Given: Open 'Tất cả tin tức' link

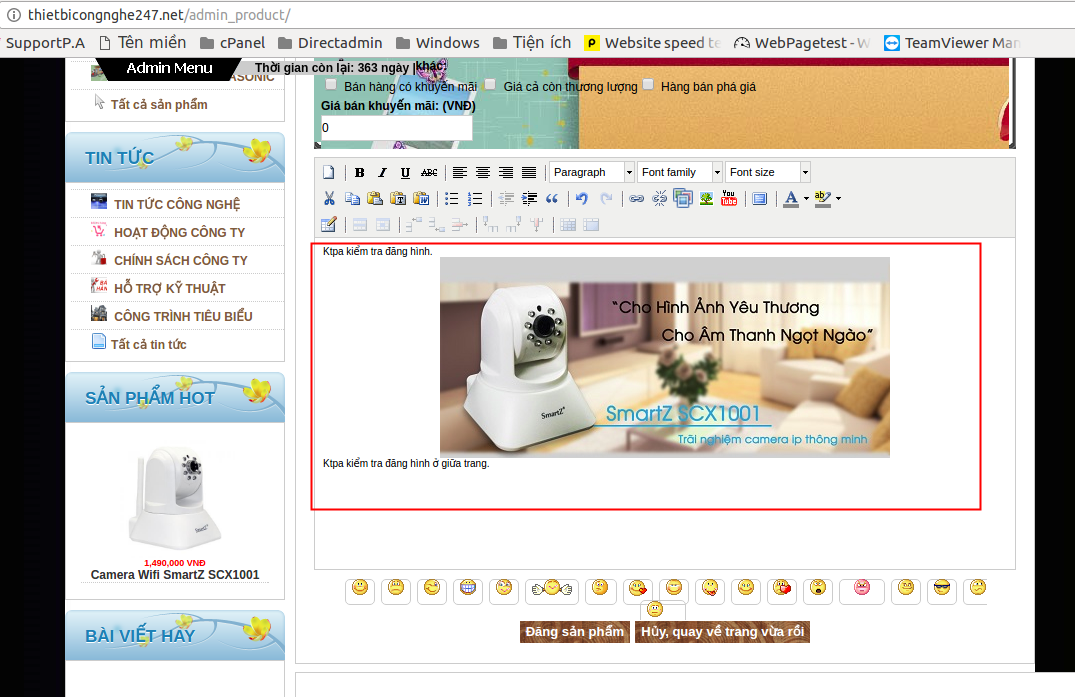Looking at the screenshot, I should point(149,345).
